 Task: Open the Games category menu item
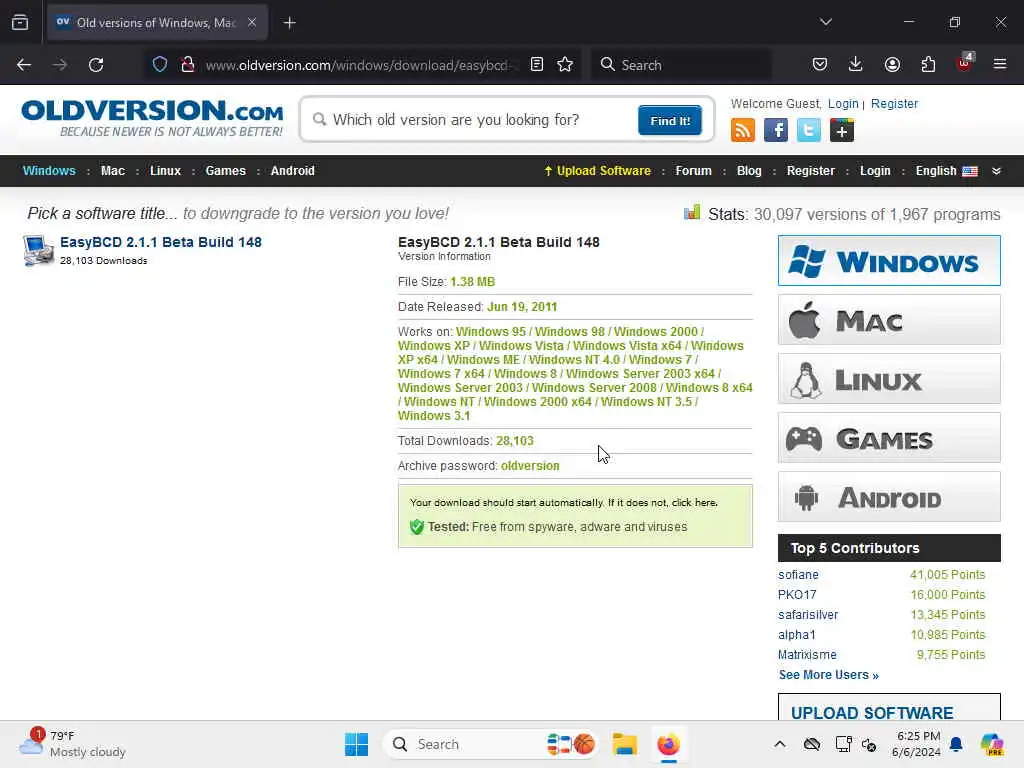pos(225,170)
